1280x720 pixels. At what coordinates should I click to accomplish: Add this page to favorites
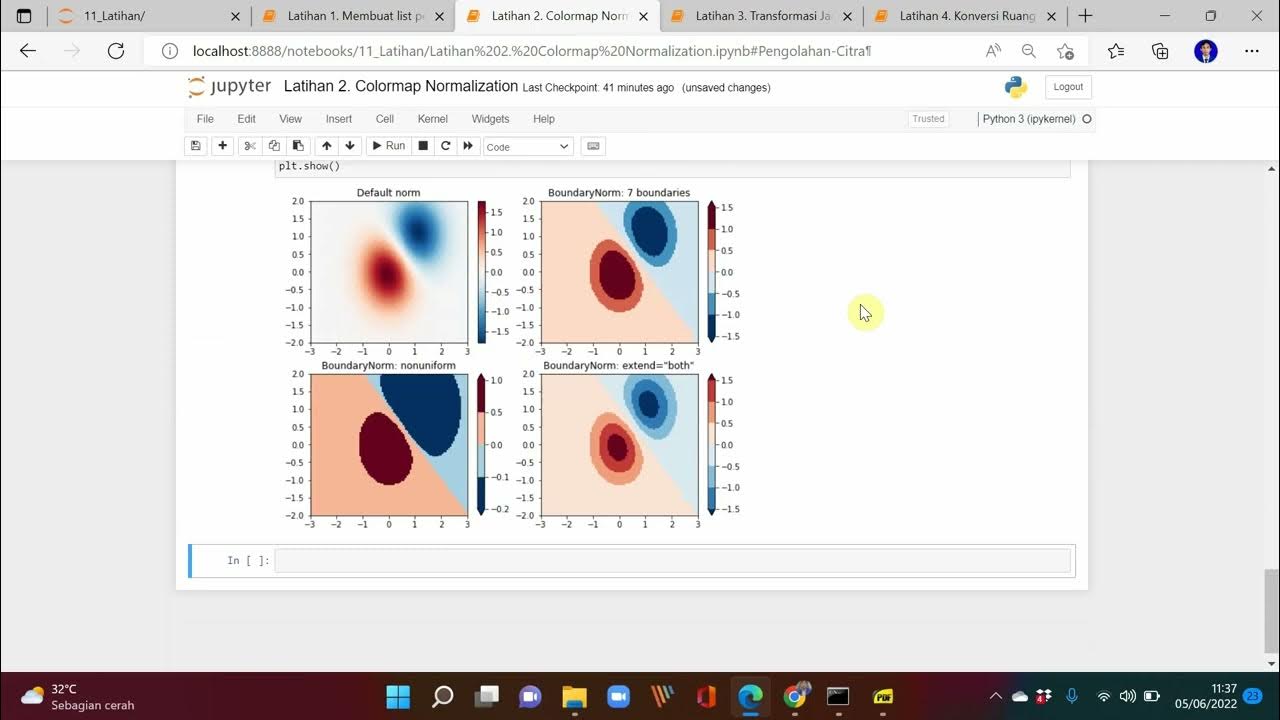pyautogui.click(x=1065, y=51)
